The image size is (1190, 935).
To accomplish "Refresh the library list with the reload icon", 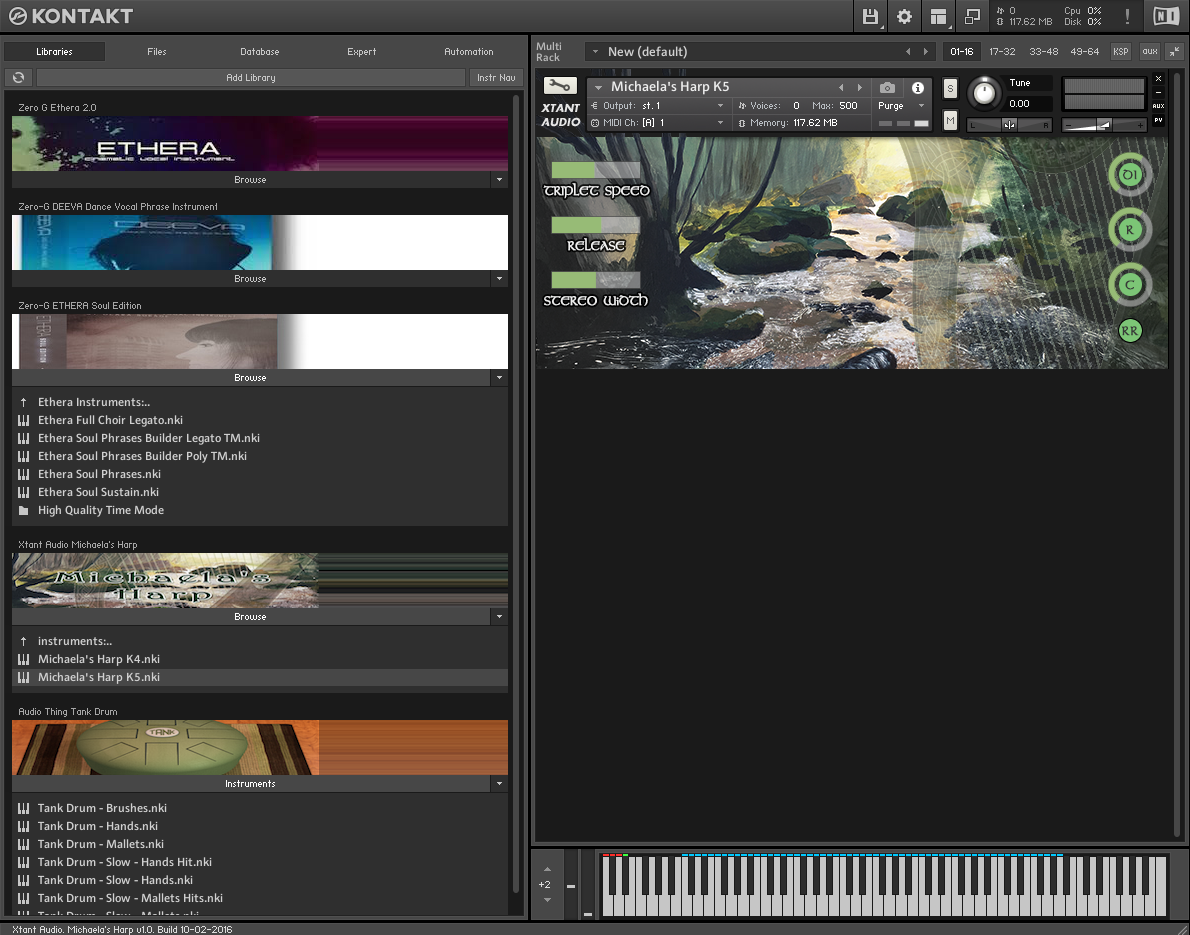I will tap(18, 77).
